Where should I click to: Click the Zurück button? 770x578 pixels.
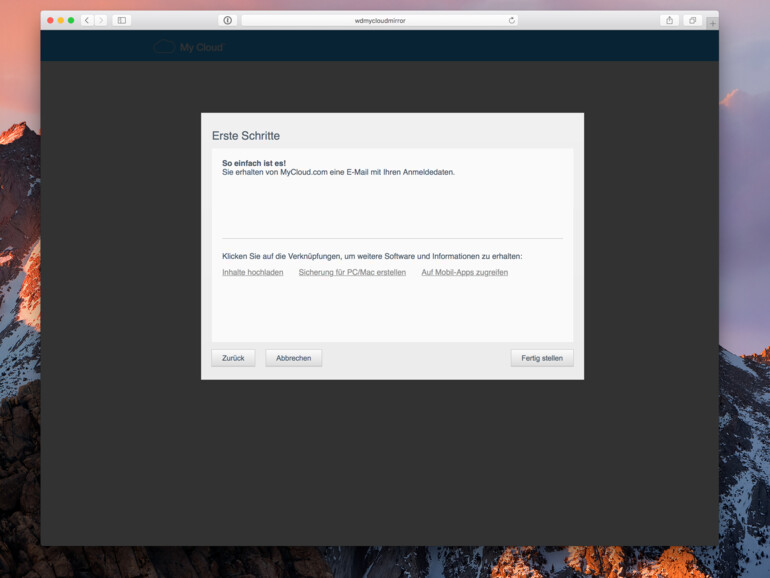click(233, 358)
